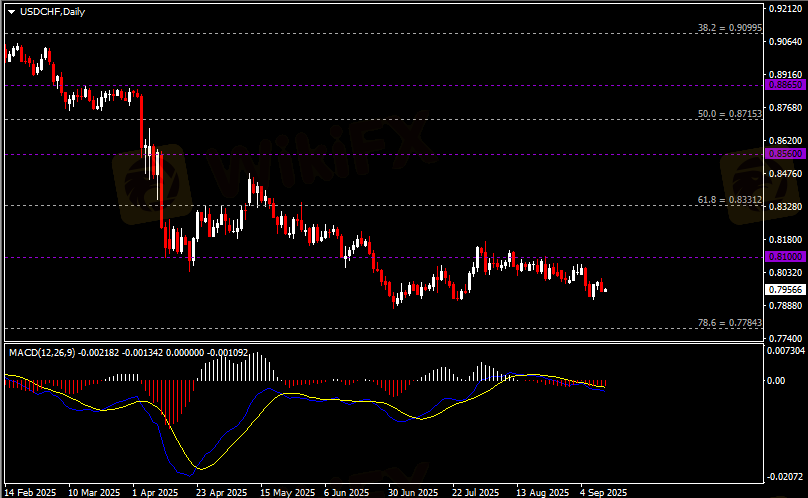Screen dimensions: 808x498
Task: Click the 0.83280 price axis value
Action: (786, 207)
